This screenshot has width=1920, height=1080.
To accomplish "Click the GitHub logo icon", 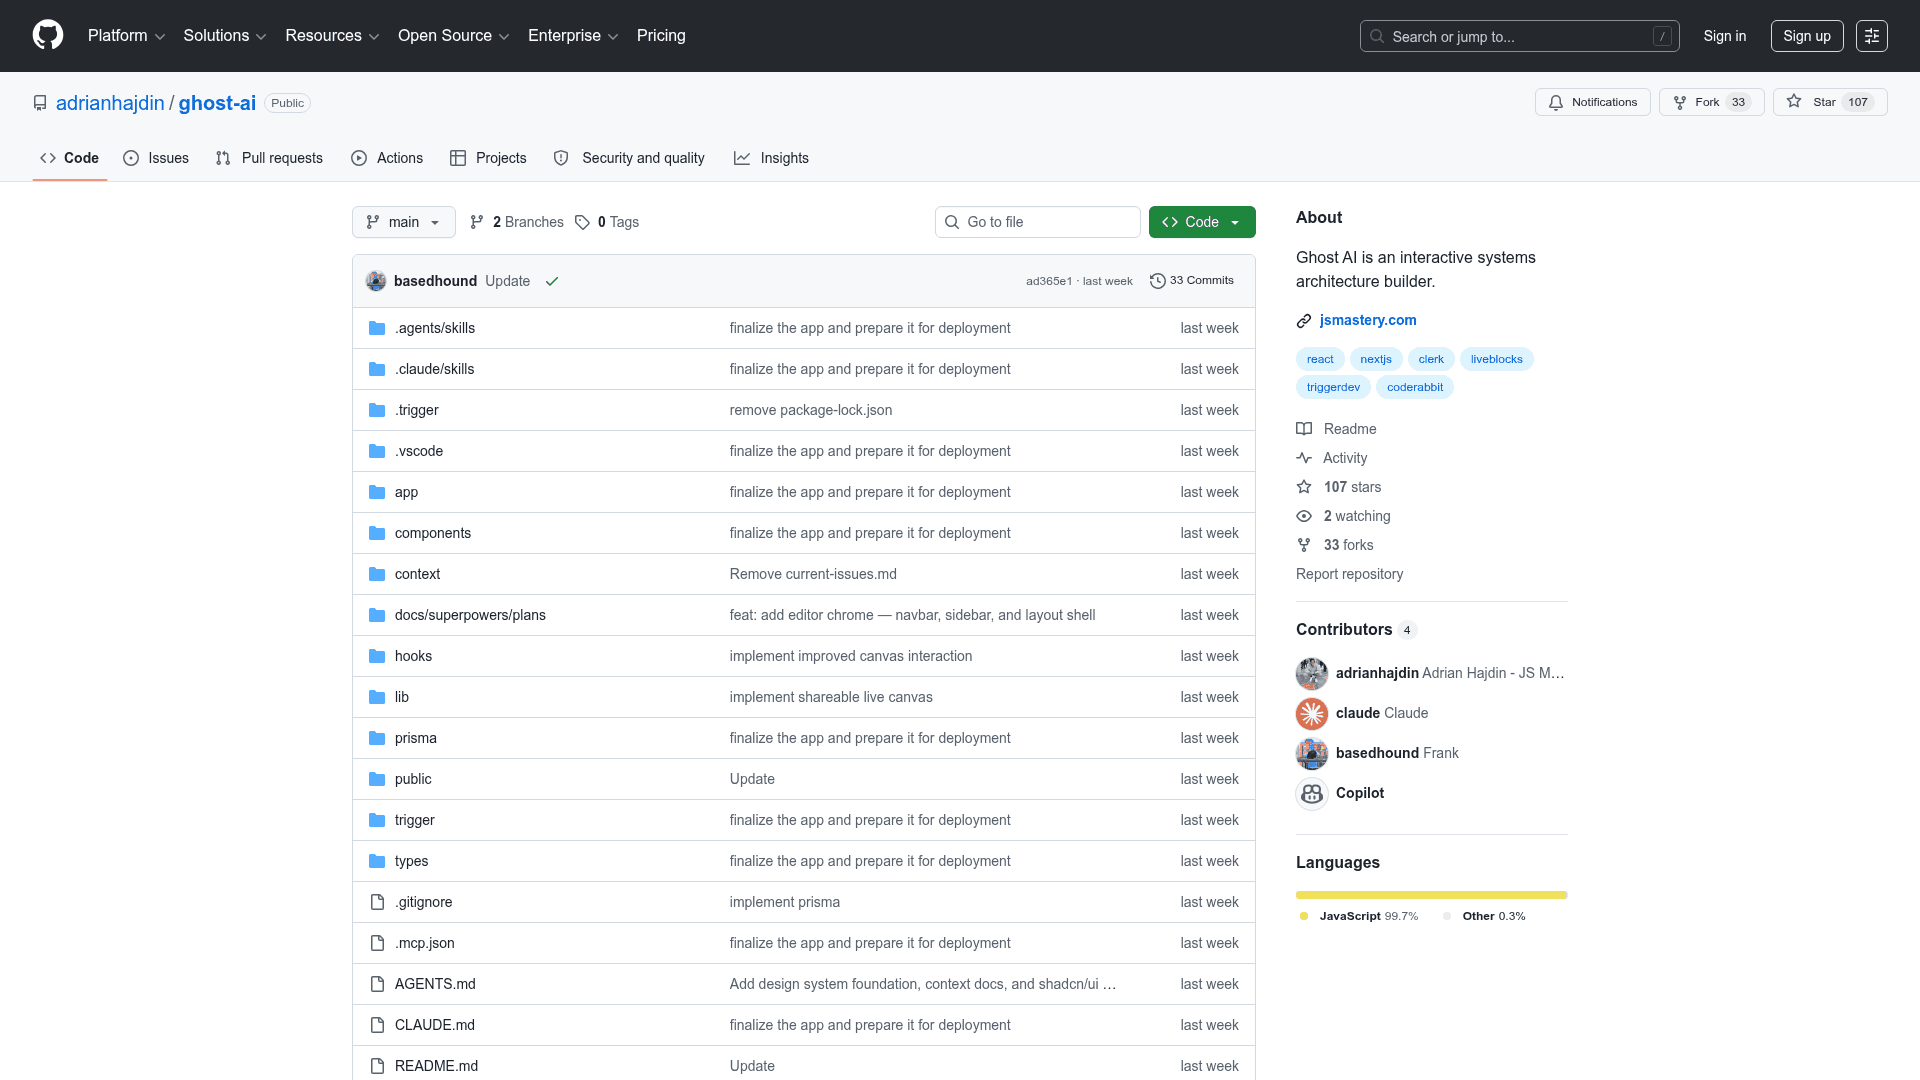I will [48, 35].
